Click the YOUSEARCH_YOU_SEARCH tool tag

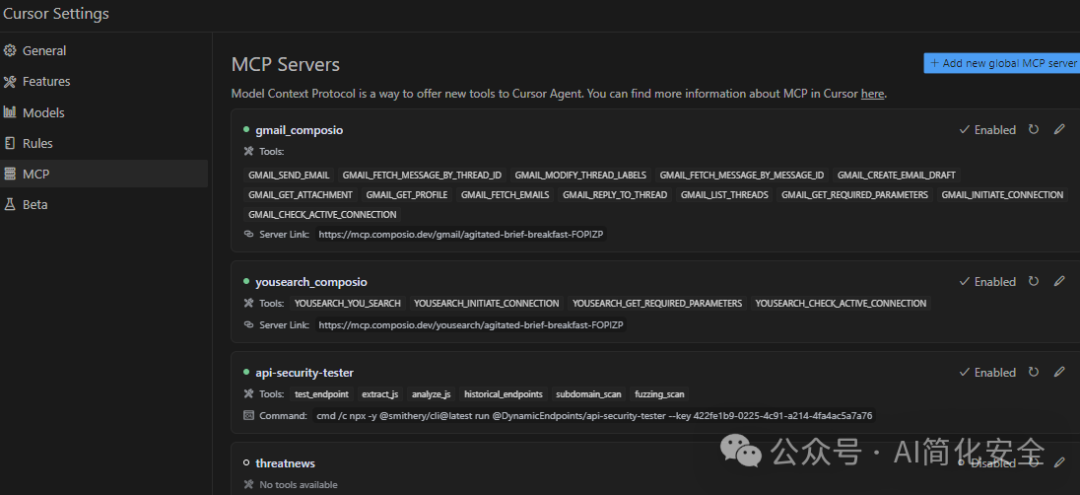(x=347, y=303)
